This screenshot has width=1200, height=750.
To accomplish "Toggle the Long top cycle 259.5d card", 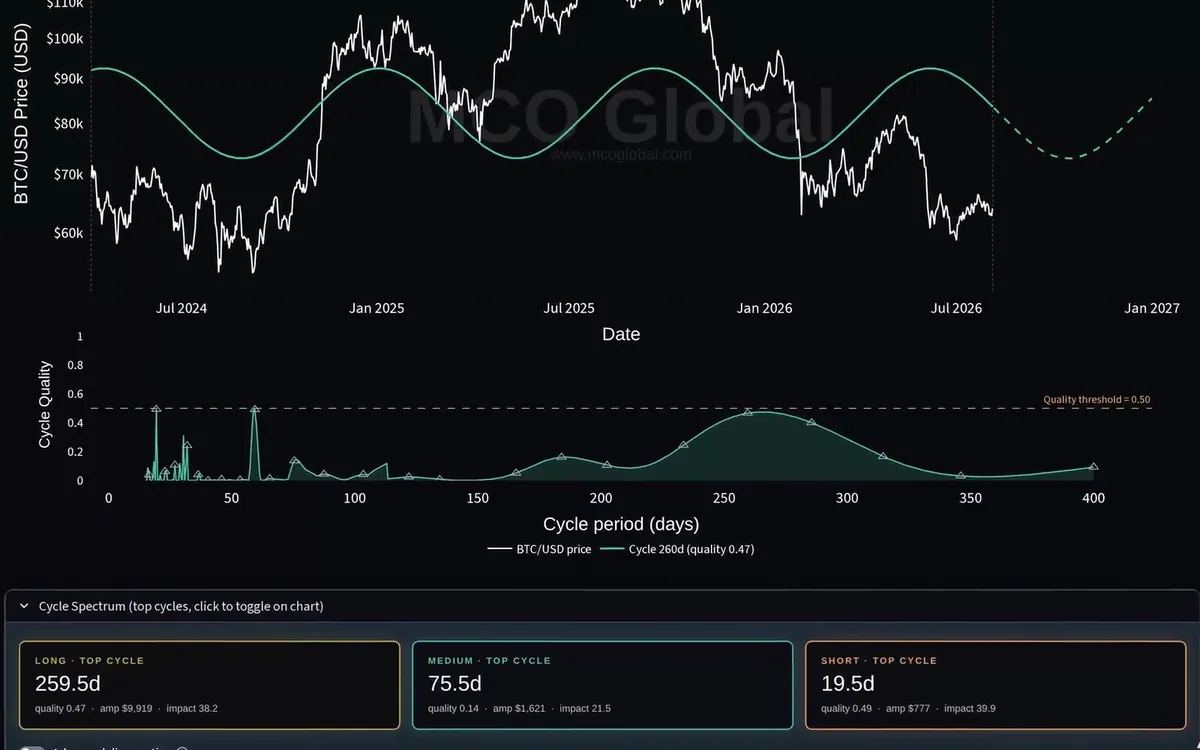I will pos(209,685).
